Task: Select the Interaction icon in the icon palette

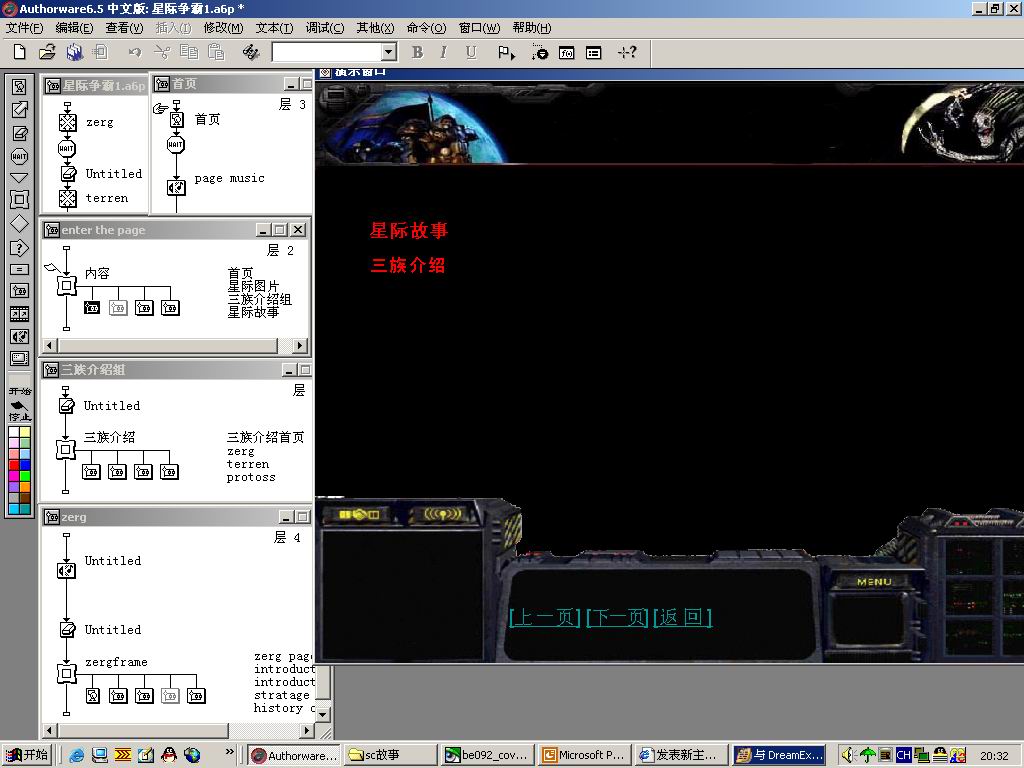Action: pos(20,248)
